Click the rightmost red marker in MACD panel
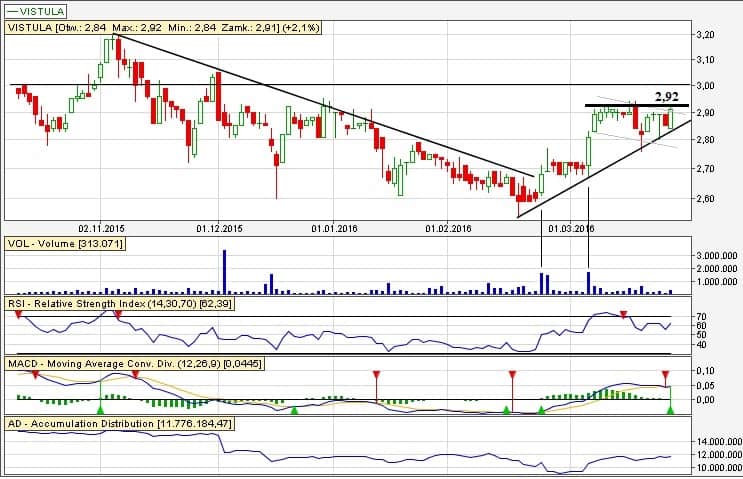This screenshot has width=743, height=479. coord(664,374)
